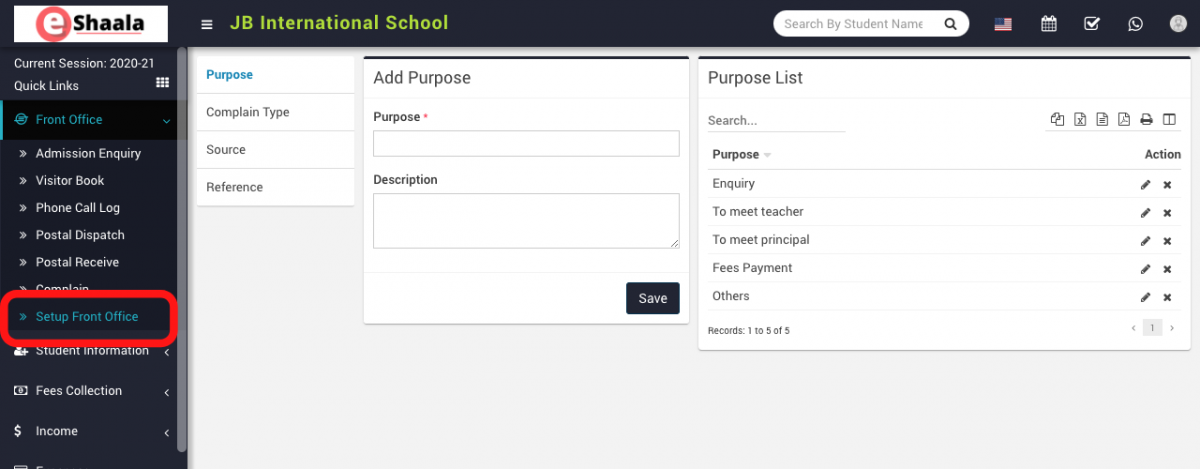This screenshot has width=1200, height=469.
Task: Open the Visitor Book menu item
Action: point(70,181)
